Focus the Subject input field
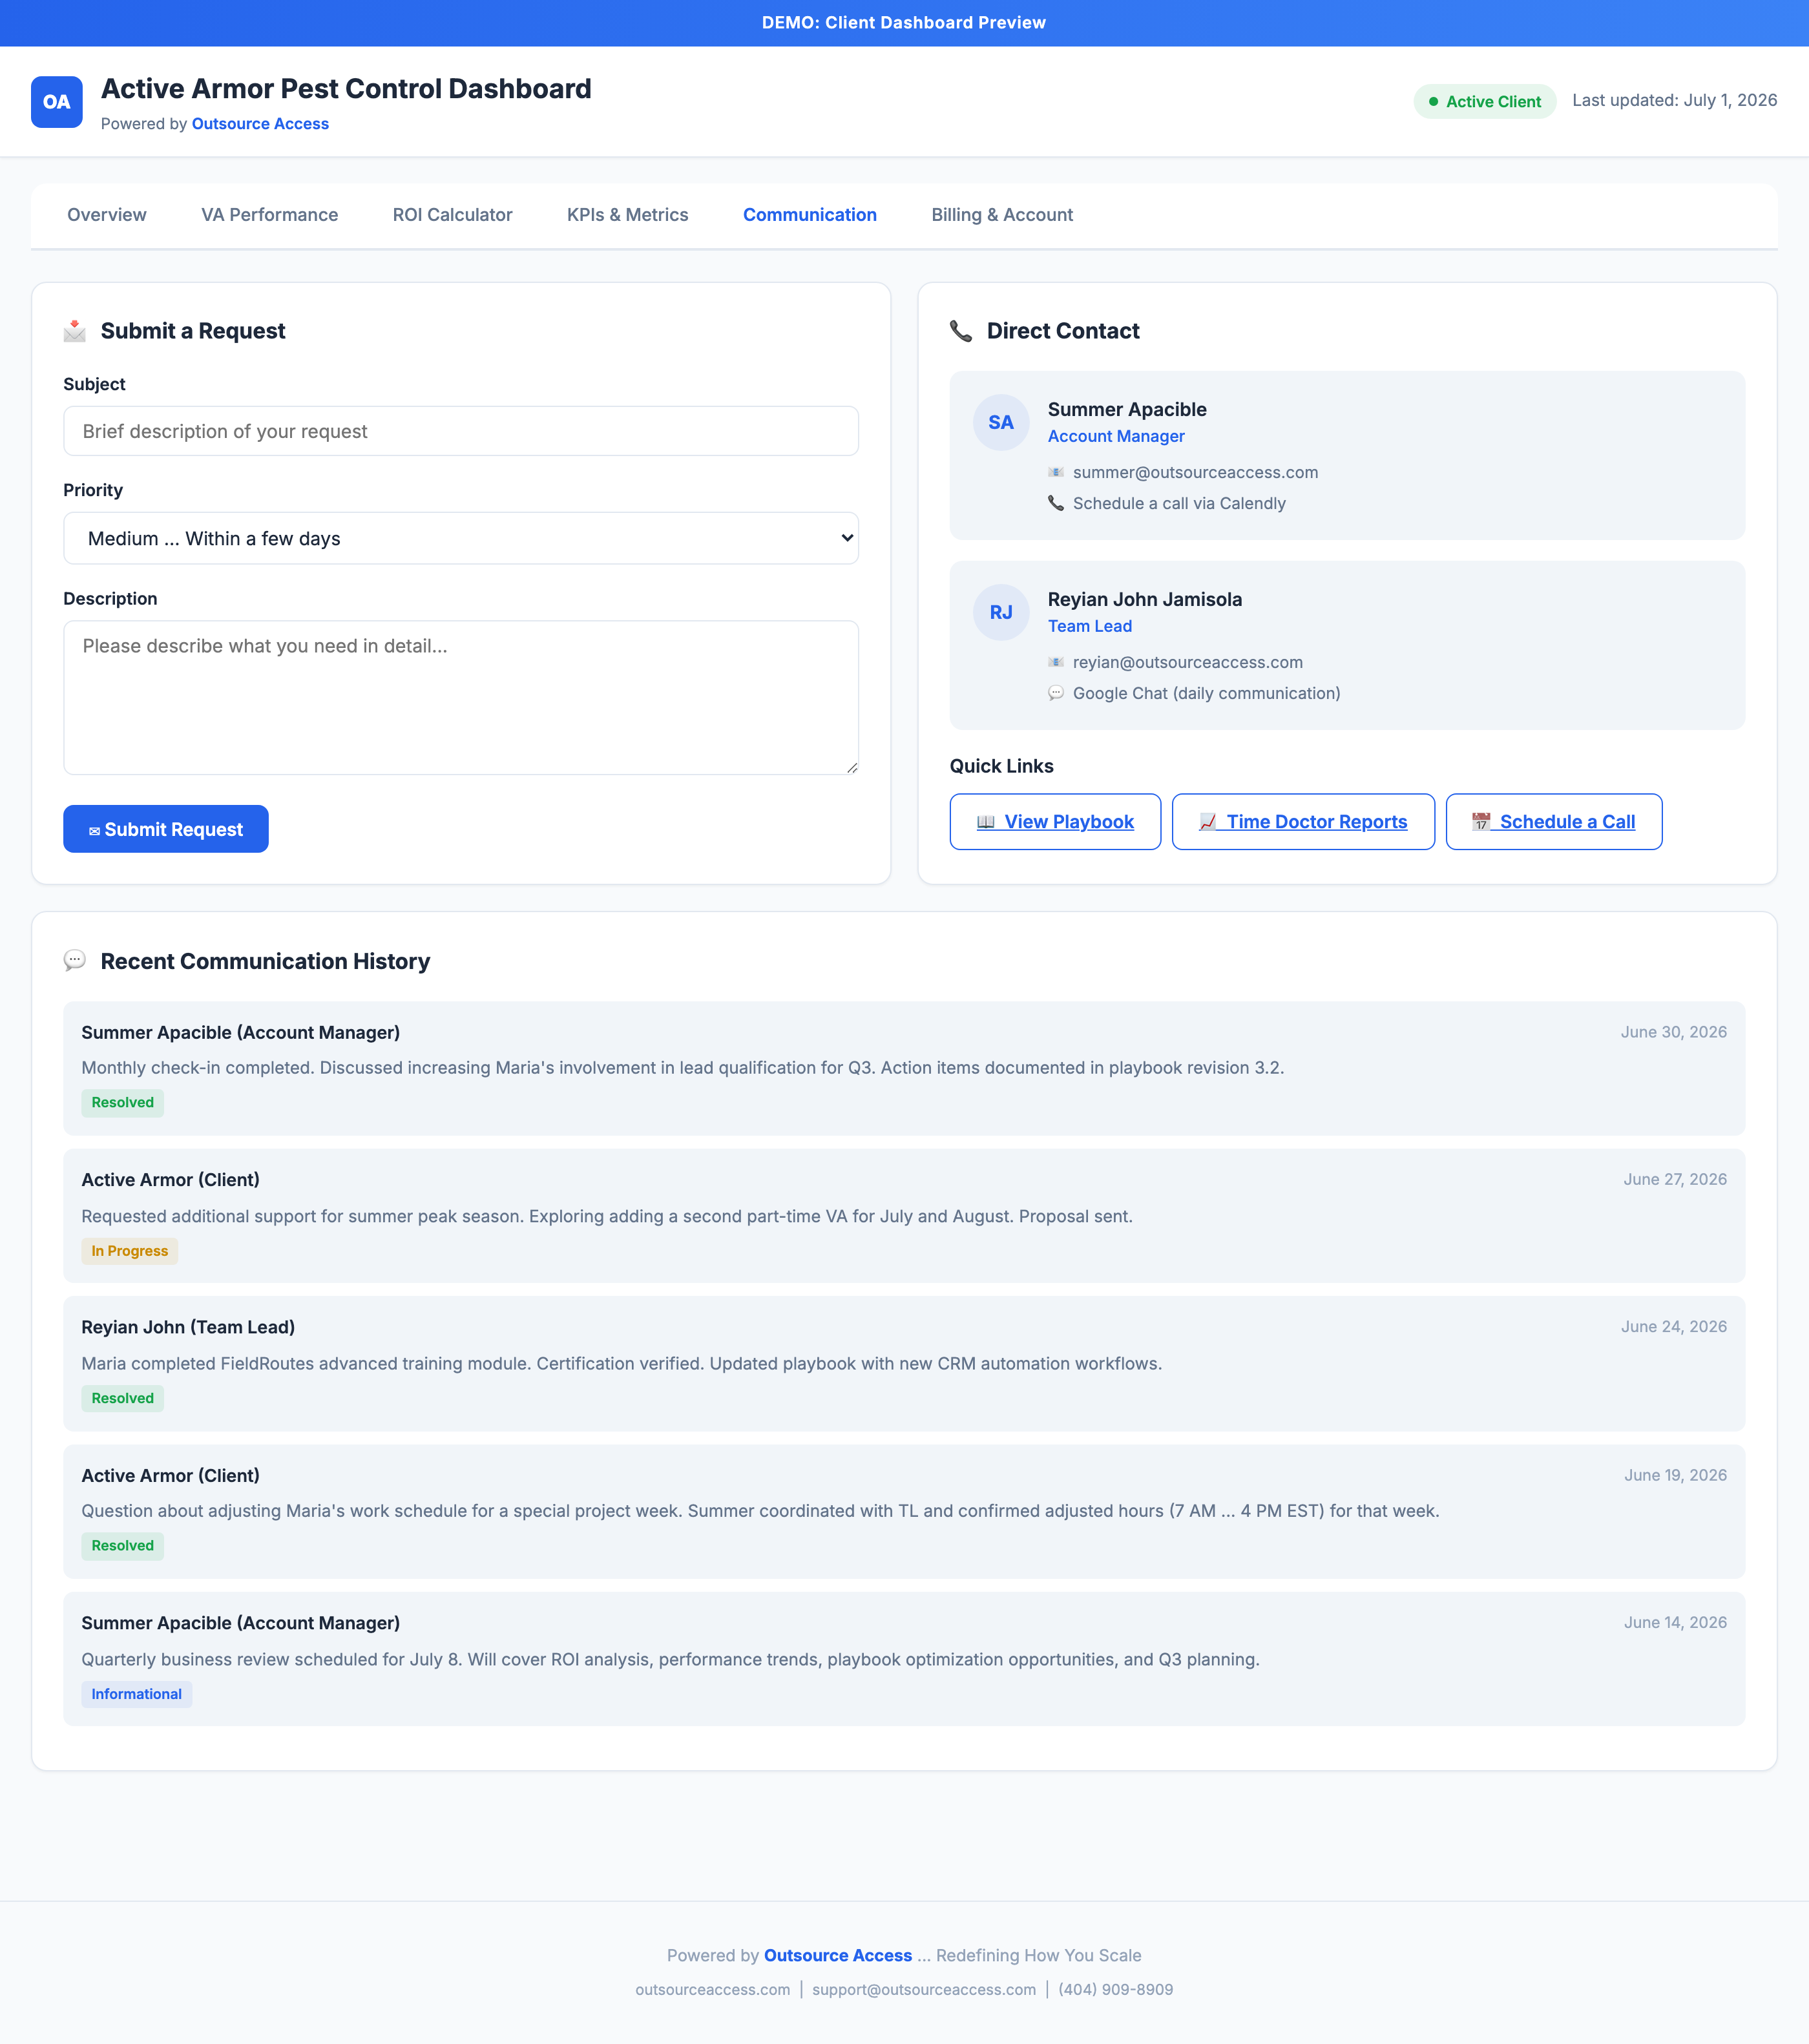This screenshot has height=2044, width=1809. [x=461, y=431]
